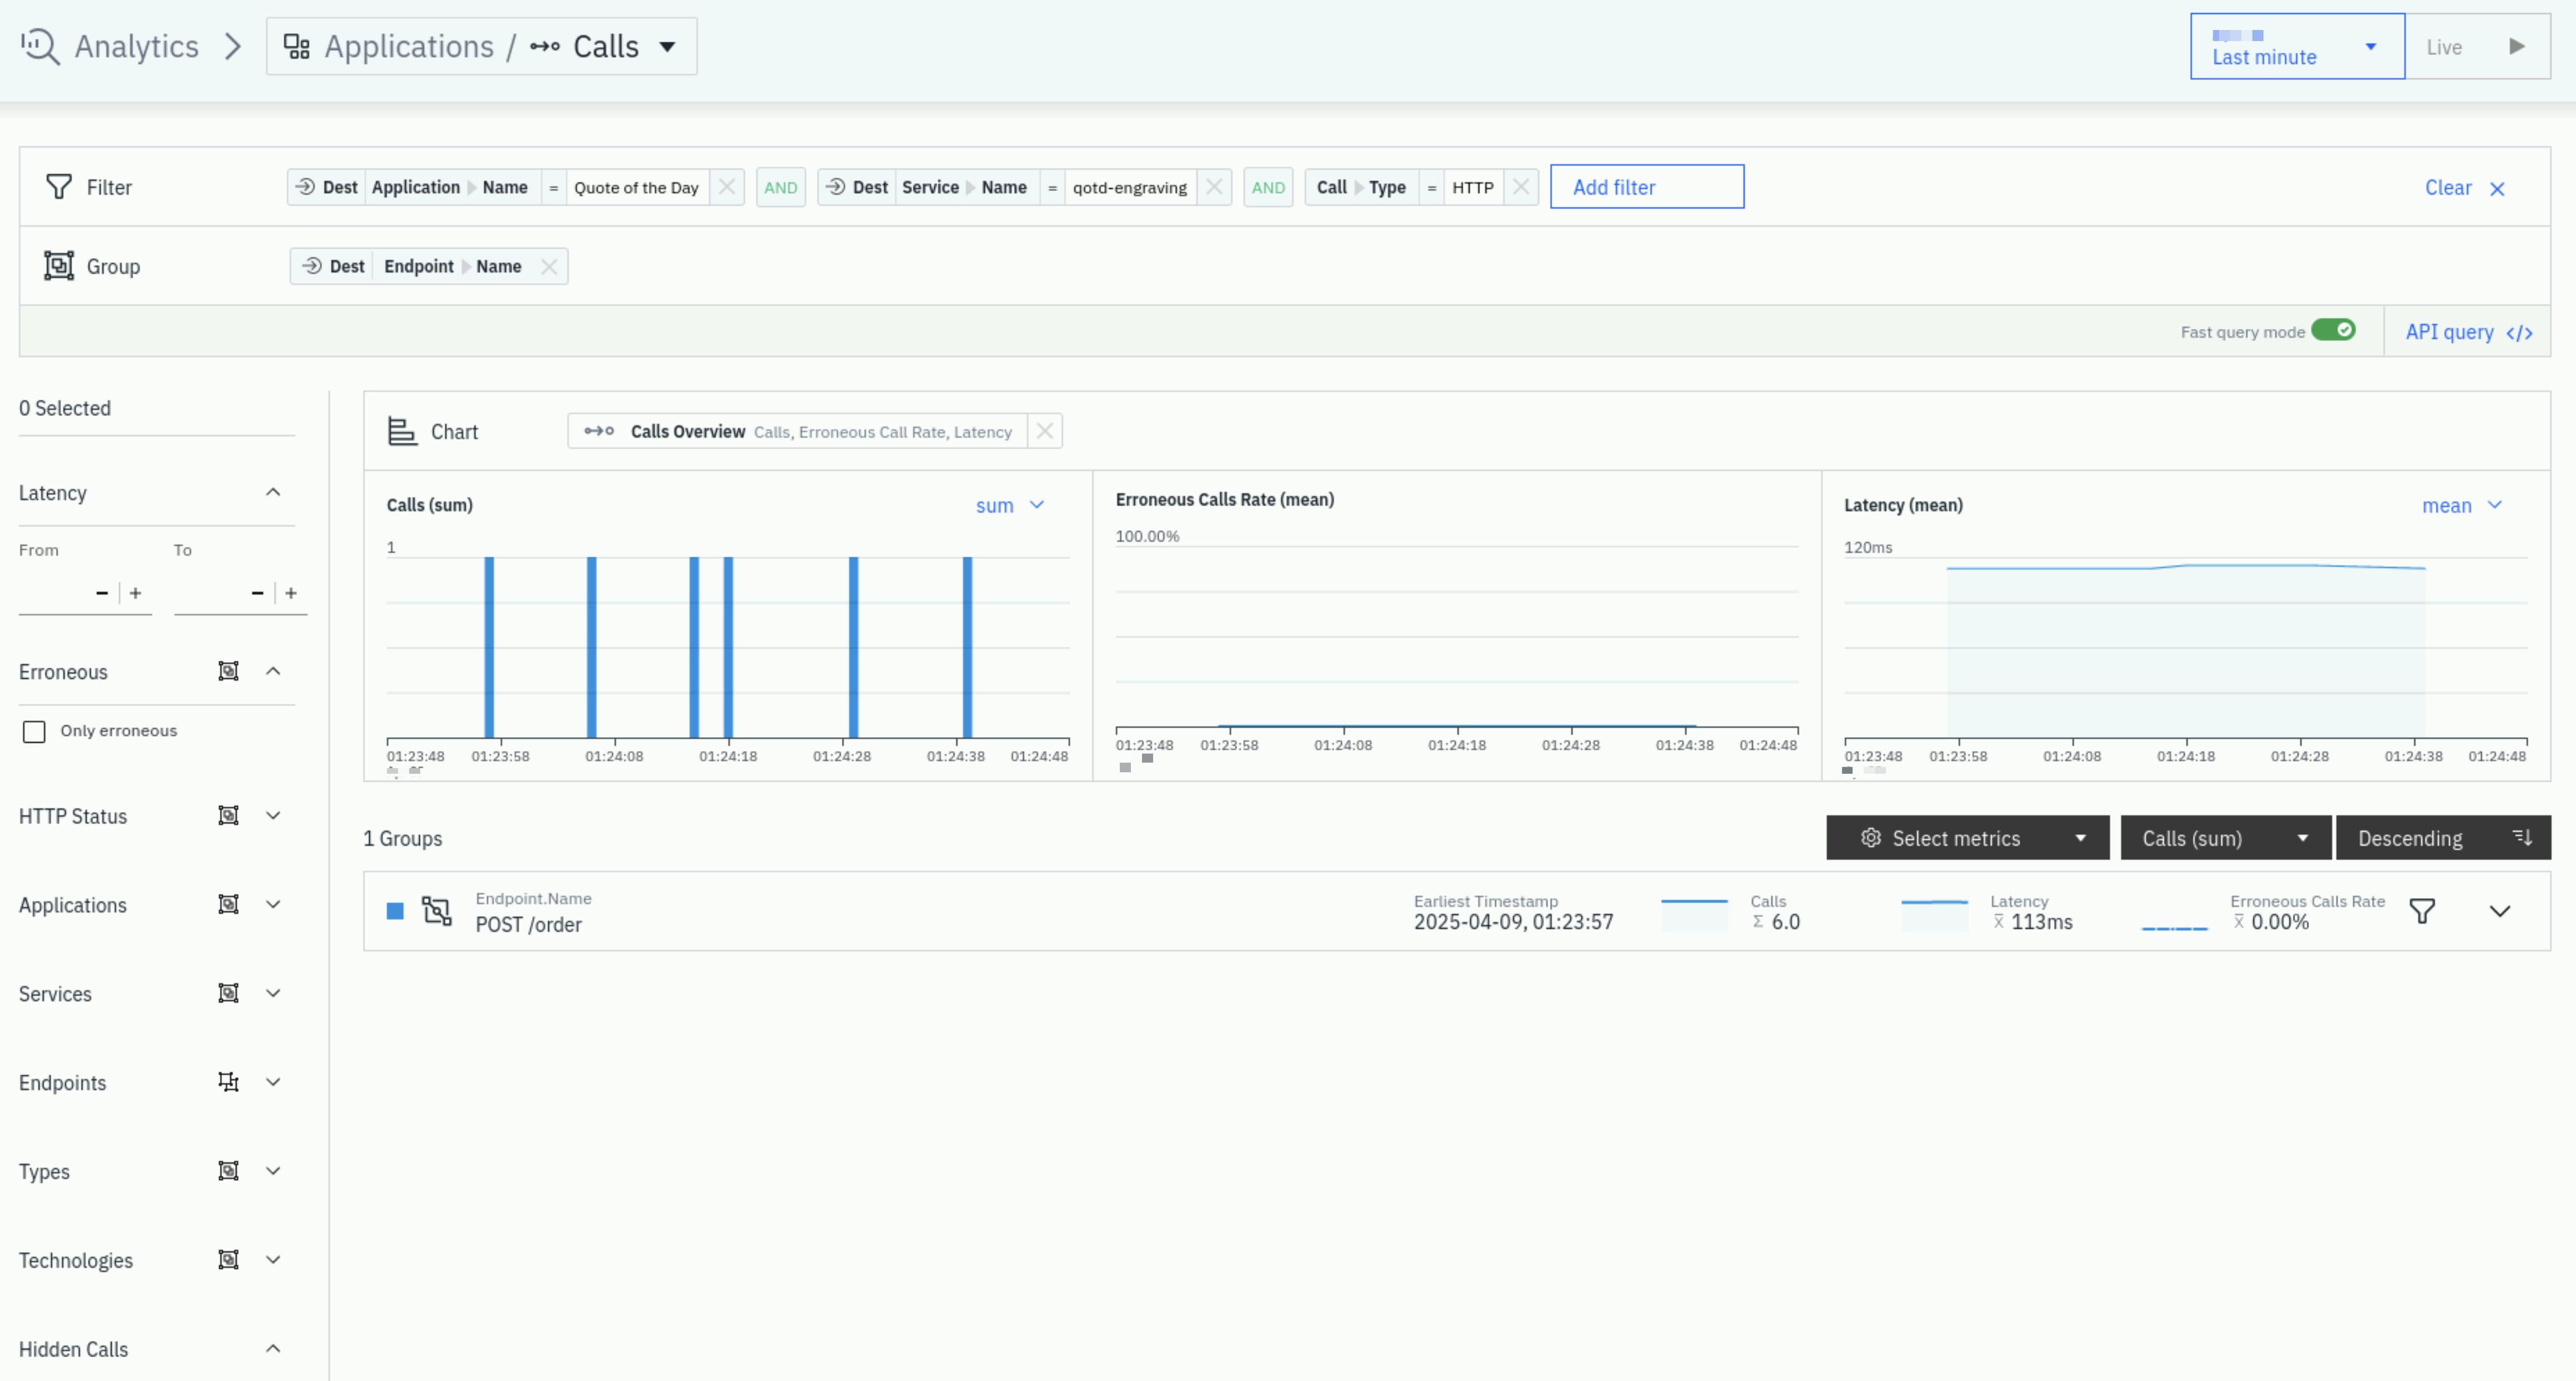The height and width of the screenshot is (1381, 2576).
Task: Collapse the Latency section
Action: coord(273,492)
